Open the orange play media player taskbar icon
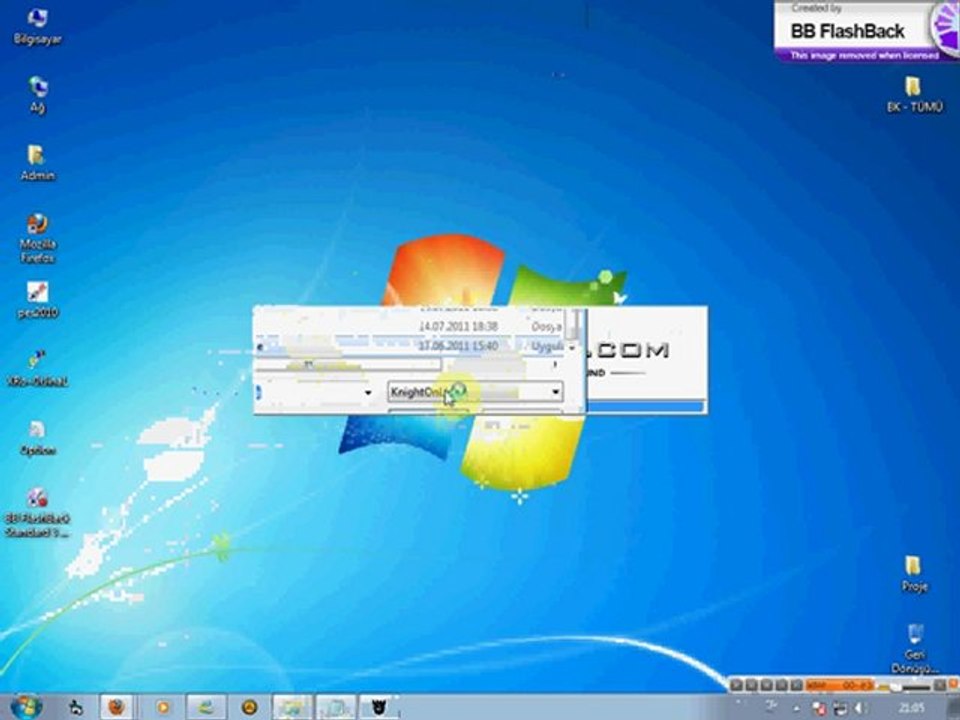Image resolution: width=960 pixels, height=720 pixels. (162, 707)
